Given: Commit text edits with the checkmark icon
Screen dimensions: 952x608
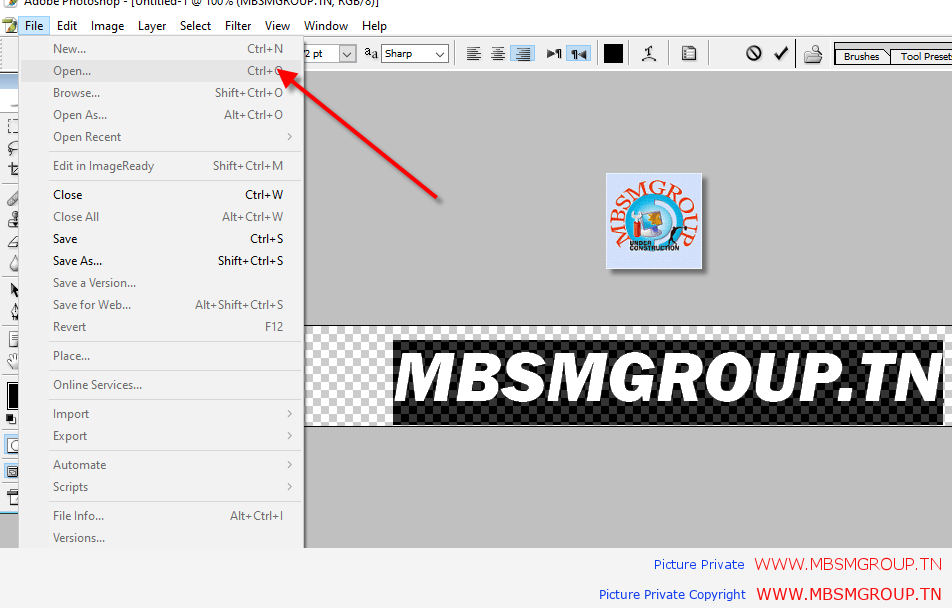Looking at the screenshot, I should pyautogui.click(x=781, y=53).
